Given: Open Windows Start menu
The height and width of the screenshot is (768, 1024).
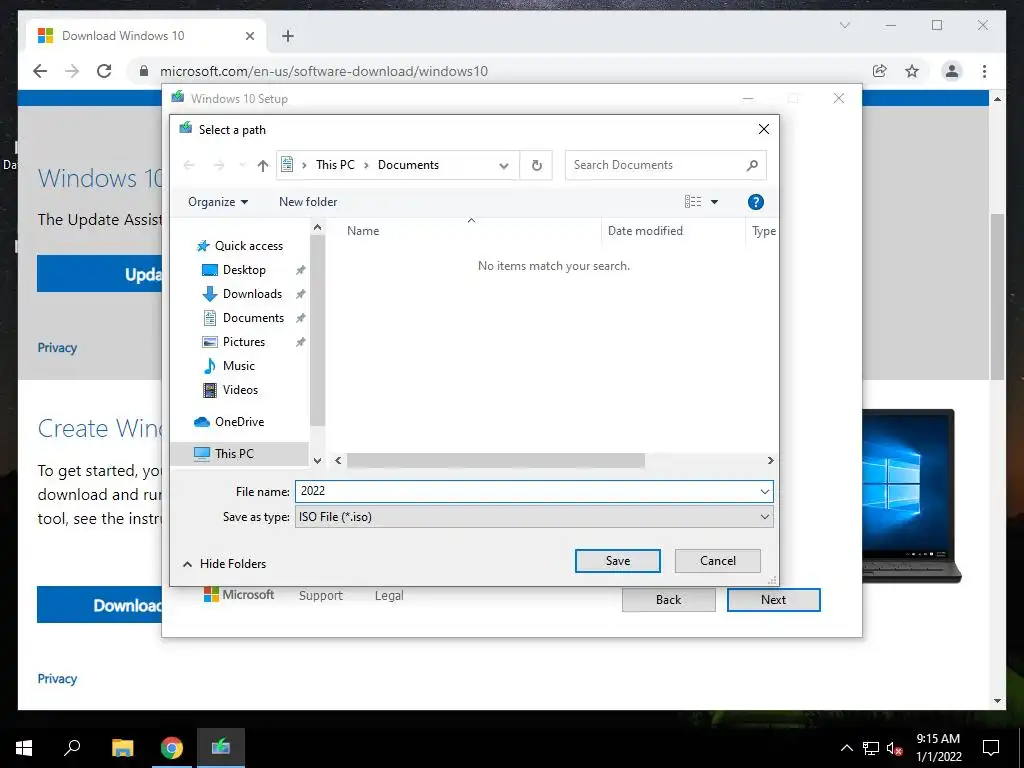Looking at the screenshot, I should (24, 748).
